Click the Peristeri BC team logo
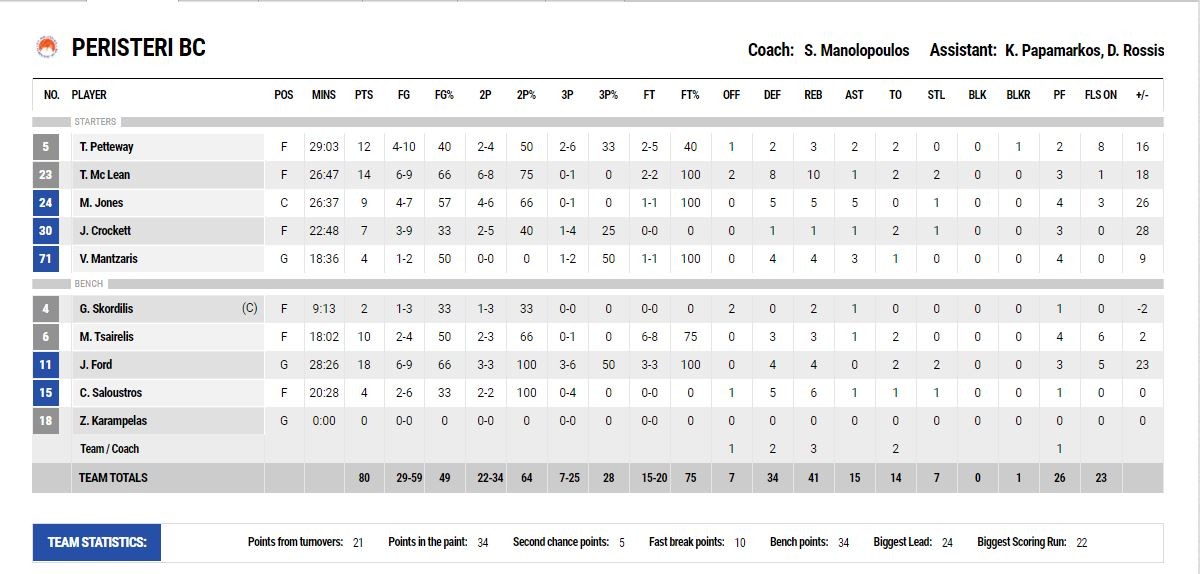 pos(46,48)
